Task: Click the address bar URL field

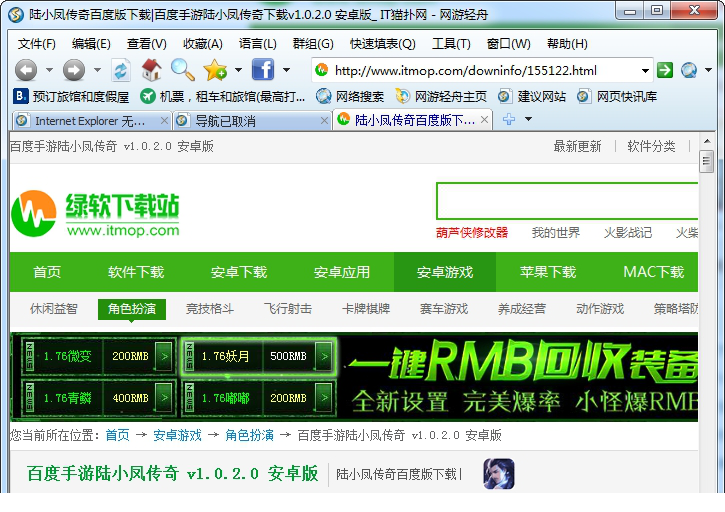Action: click(x=483, y=71)
